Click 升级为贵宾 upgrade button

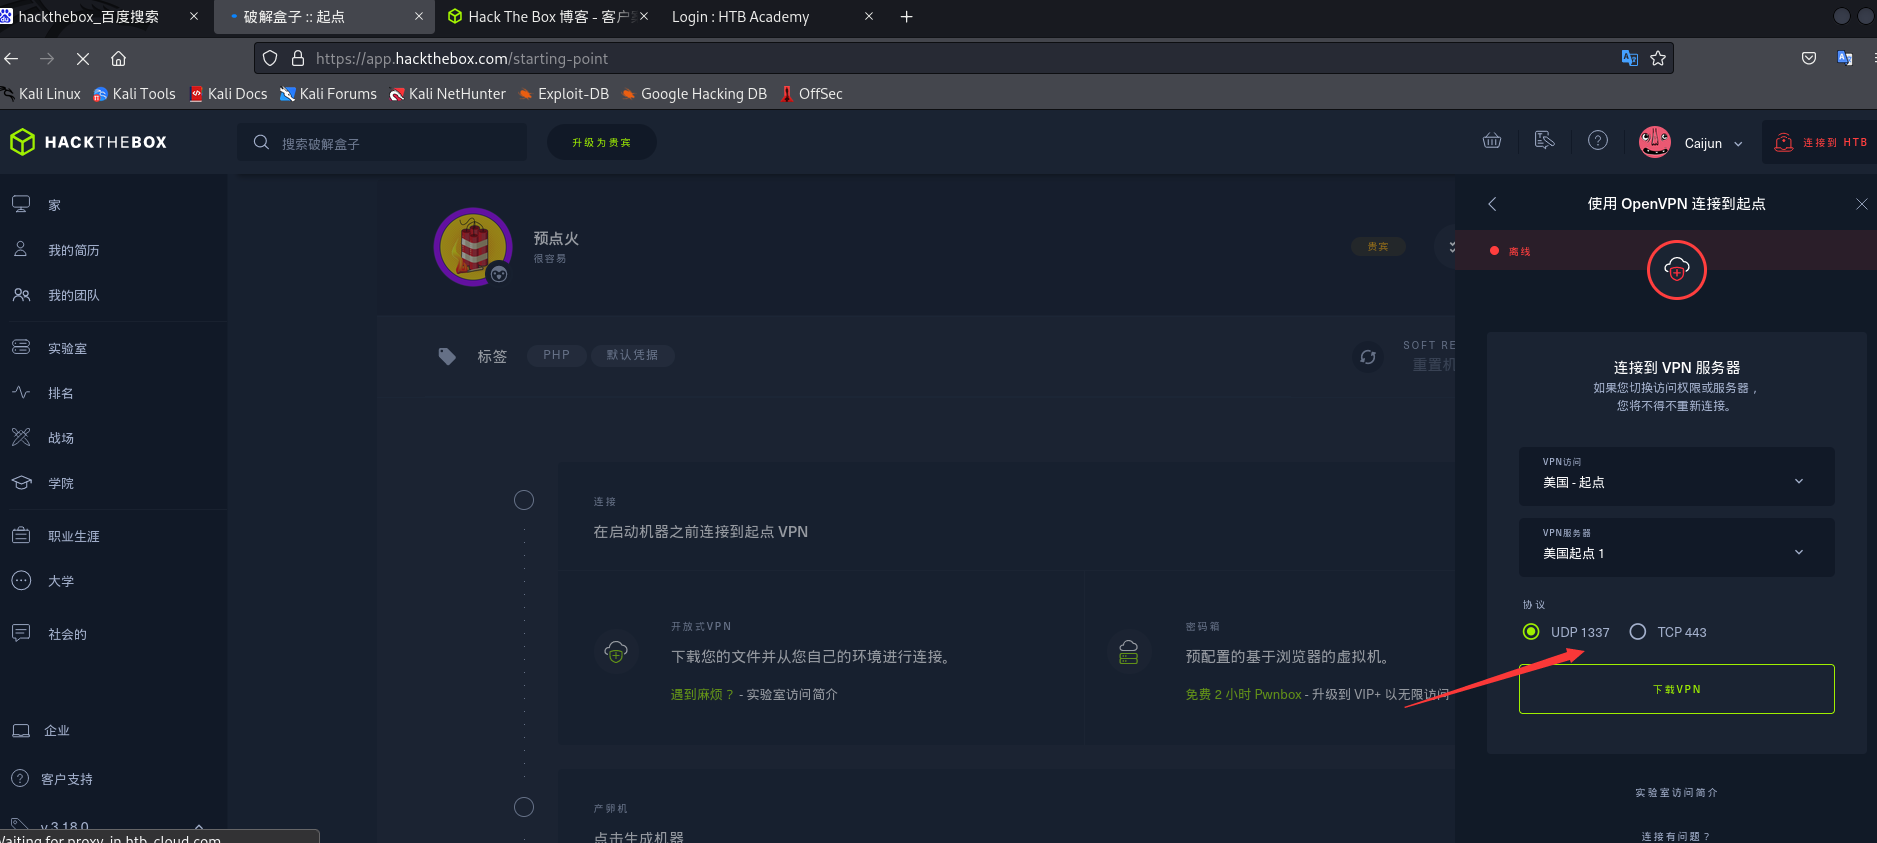coord(602,142)
